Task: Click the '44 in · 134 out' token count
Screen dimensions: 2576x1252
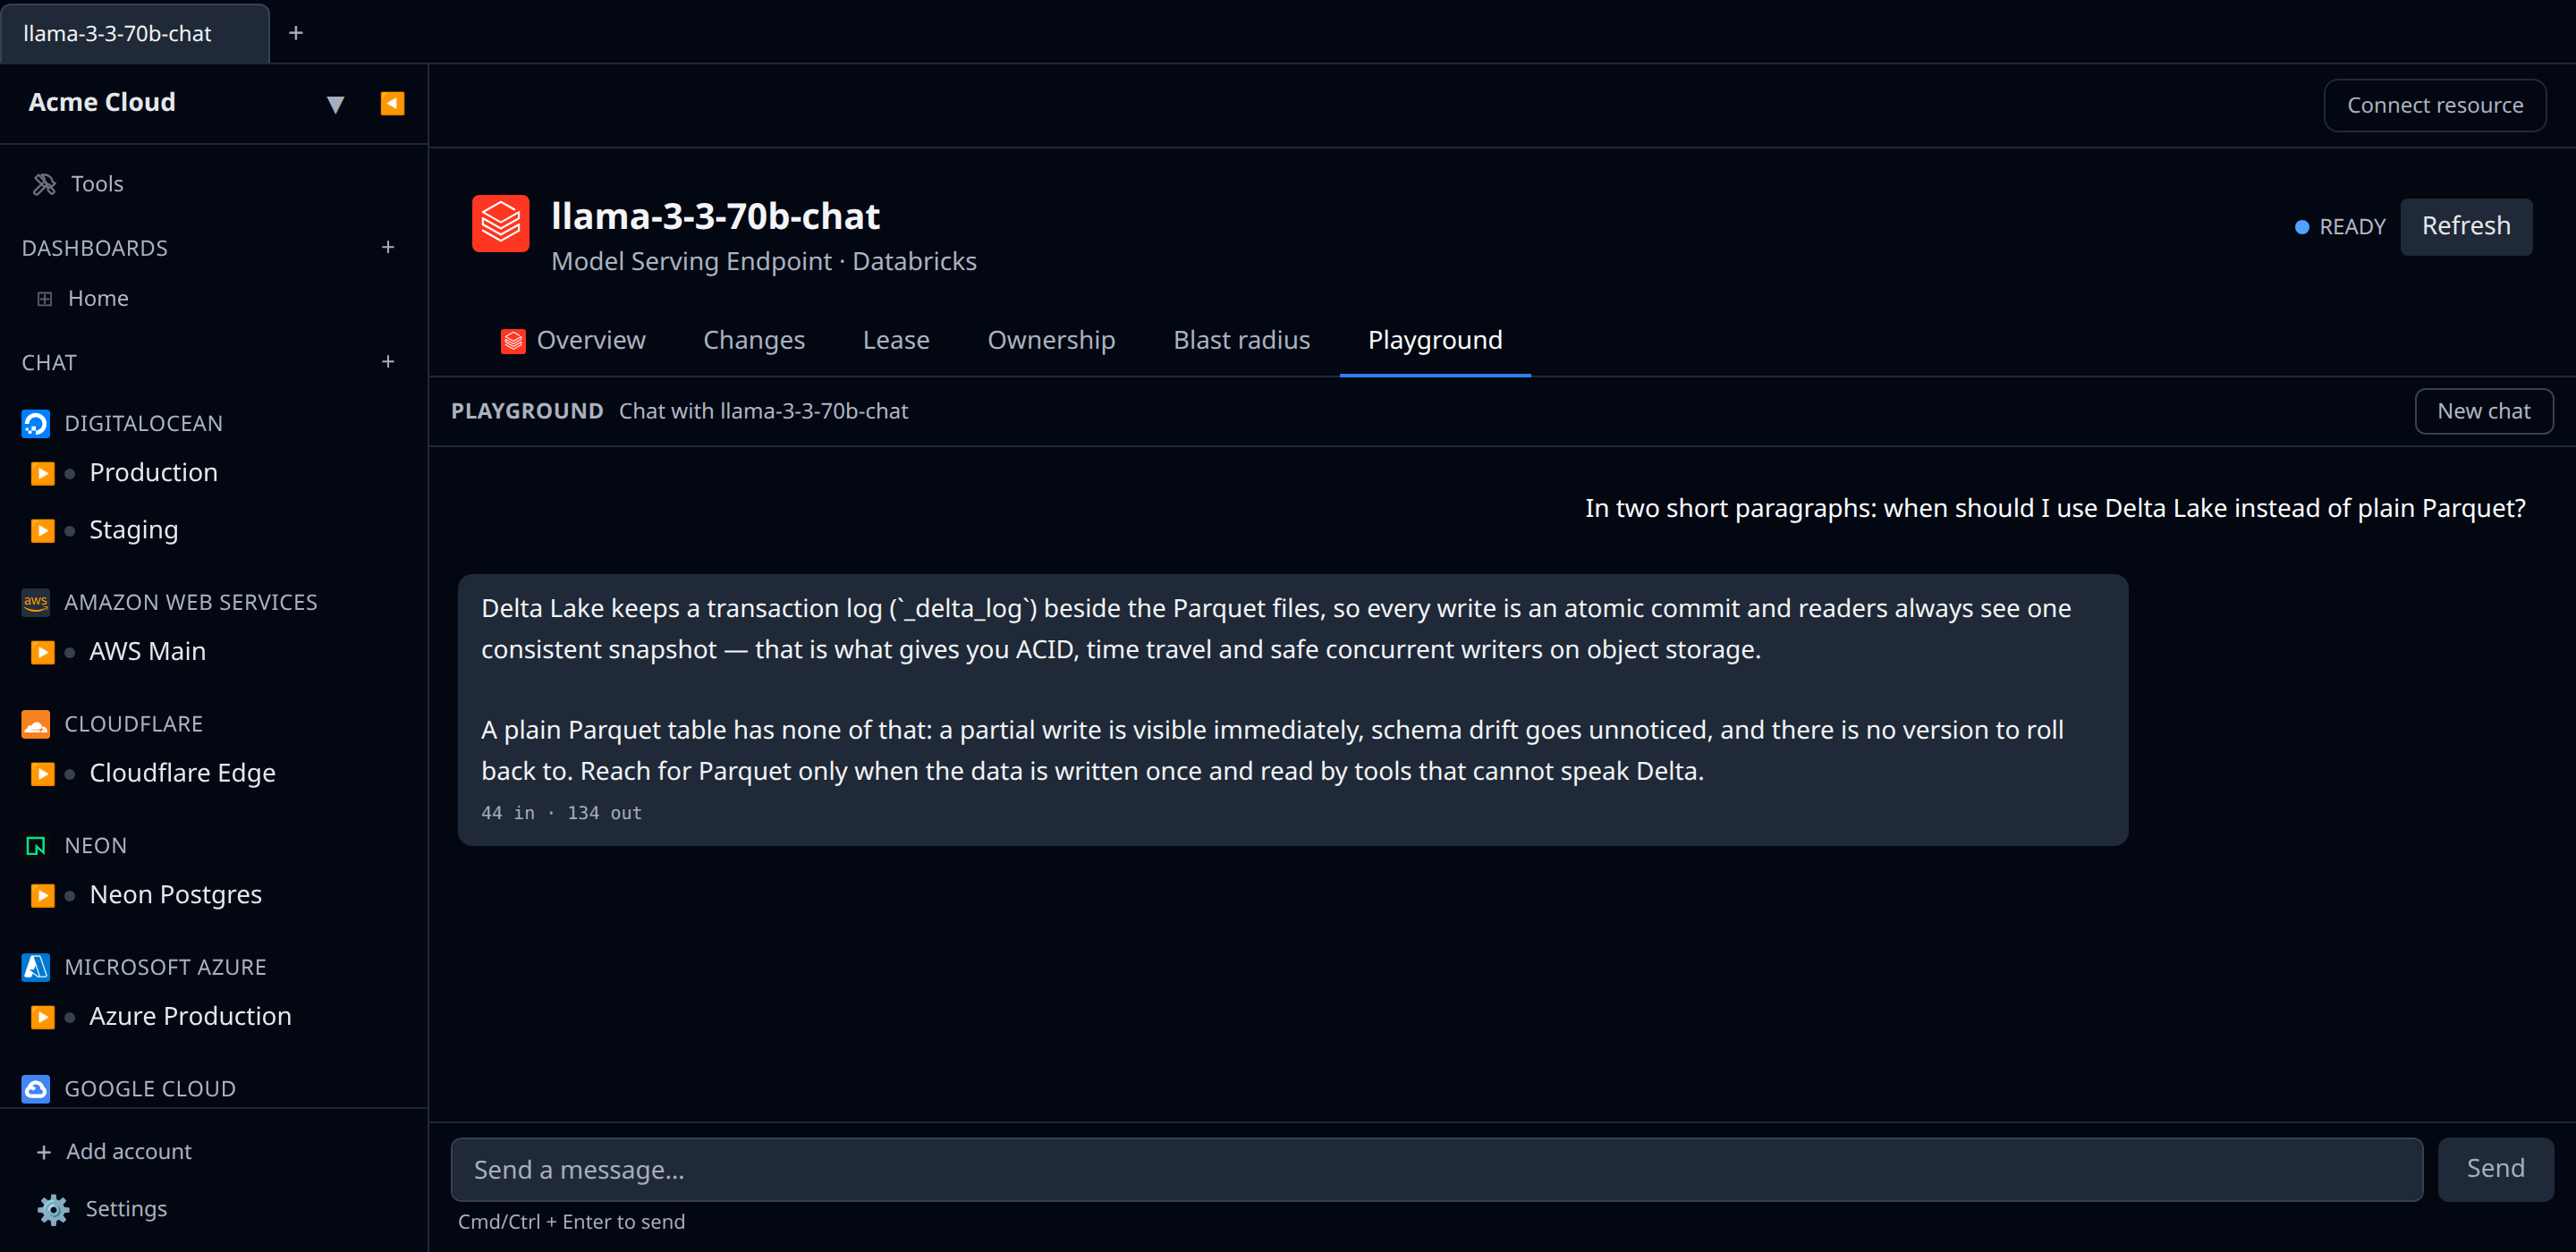Action: (x=561, y=813)
